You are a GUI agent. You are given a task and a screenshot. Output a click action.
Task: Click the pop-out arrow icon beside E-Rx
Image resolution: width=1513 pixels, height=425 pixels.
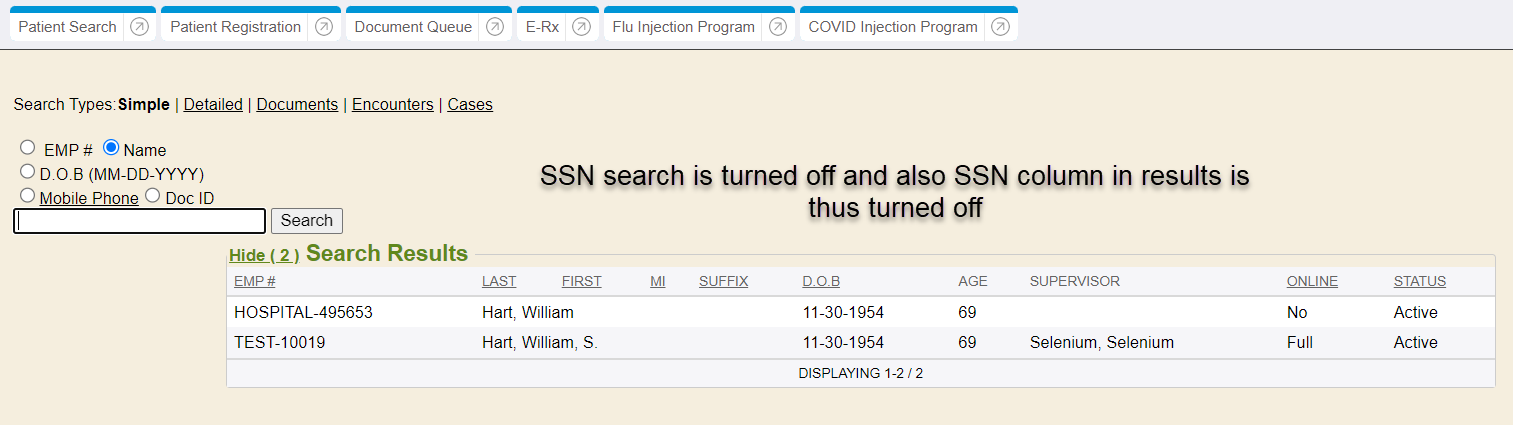coord(581,27)
